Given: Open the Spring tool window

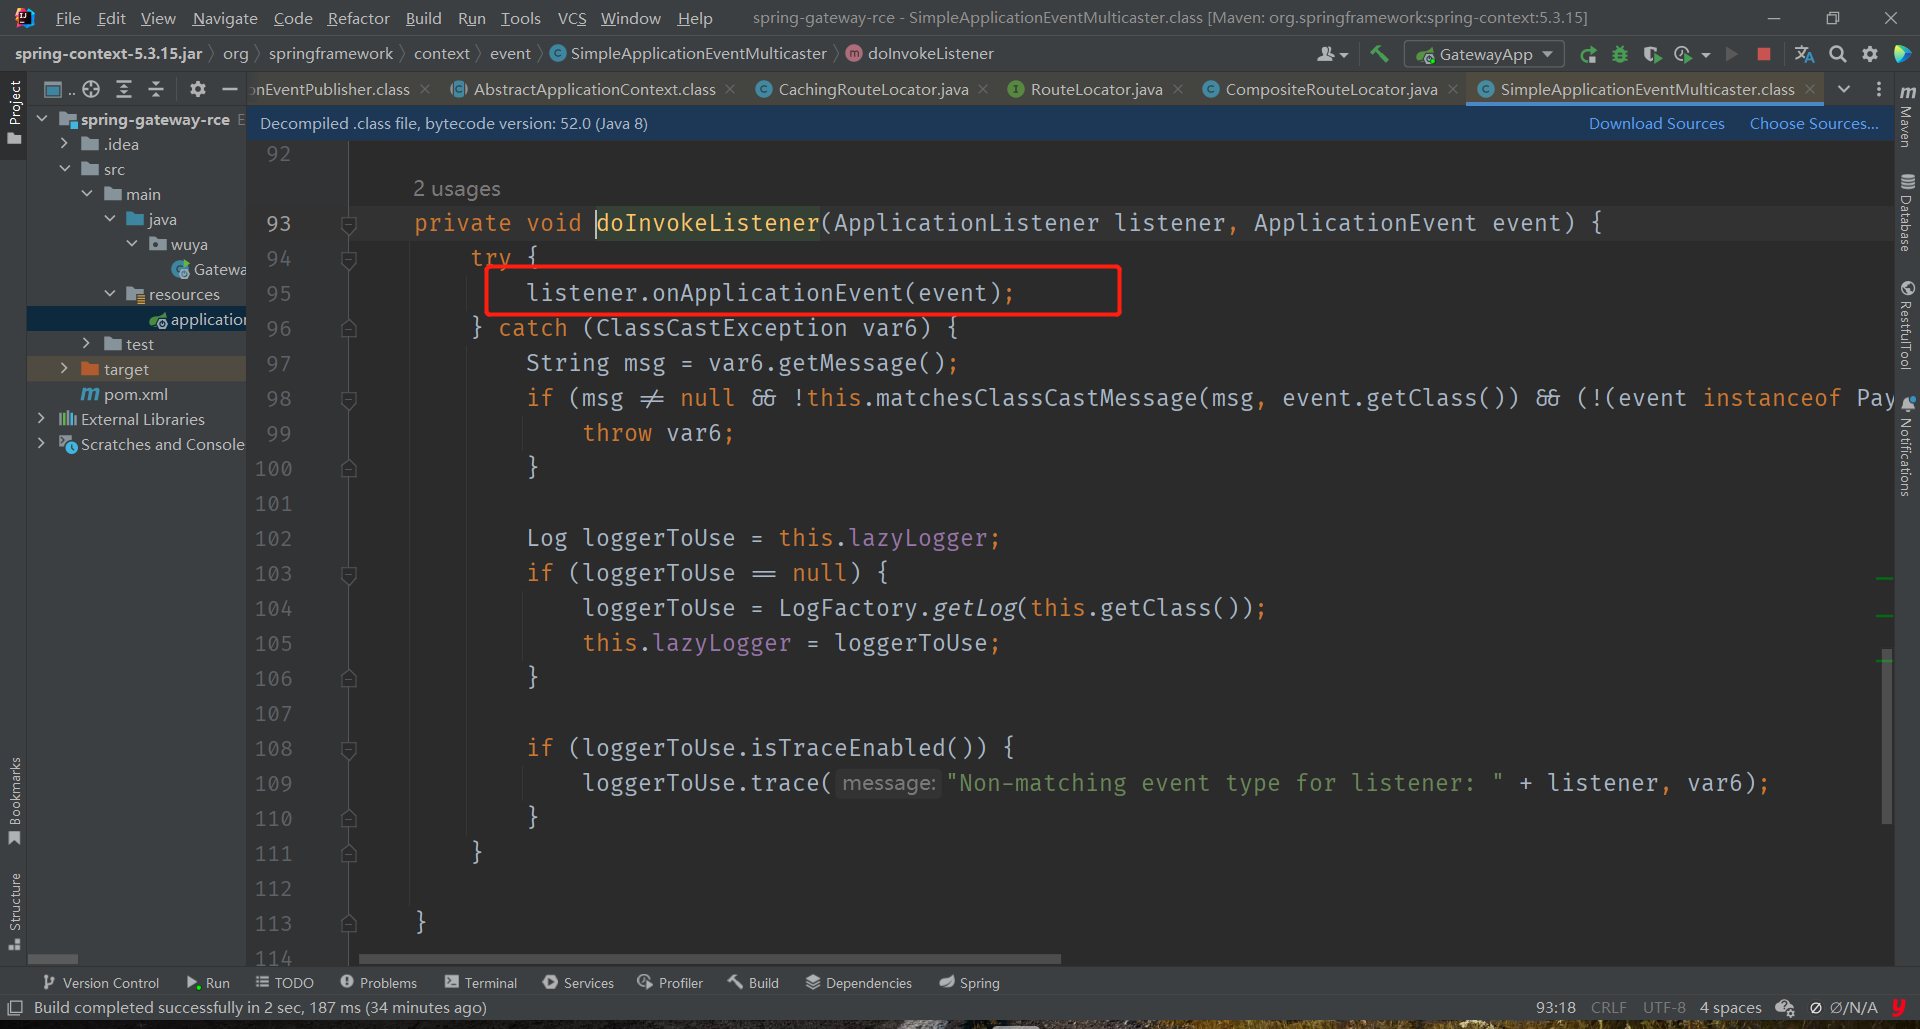Looking at the screenshot, I should click(x=969, y=983).
